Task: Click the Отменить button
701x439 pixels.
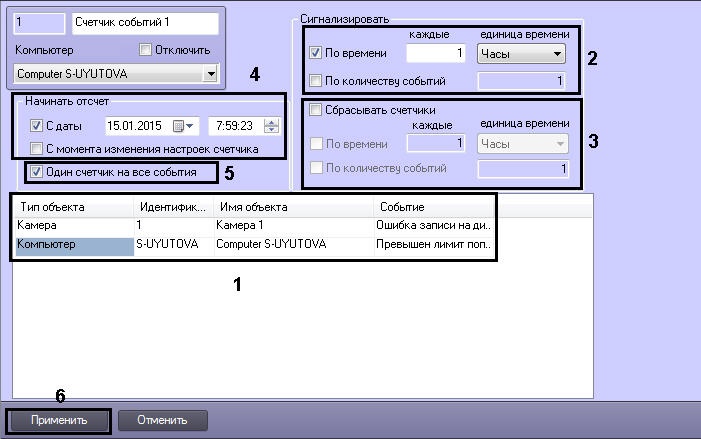Action: pos(162,420)
